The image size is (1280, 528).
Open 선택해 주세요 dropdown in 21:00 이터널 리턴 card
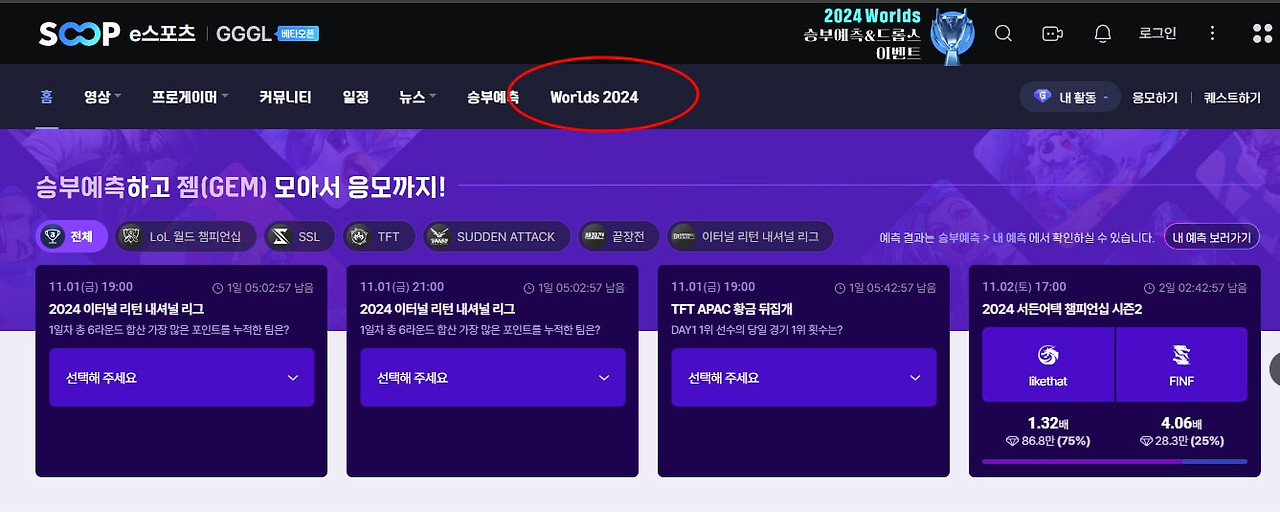pos(493,377)
